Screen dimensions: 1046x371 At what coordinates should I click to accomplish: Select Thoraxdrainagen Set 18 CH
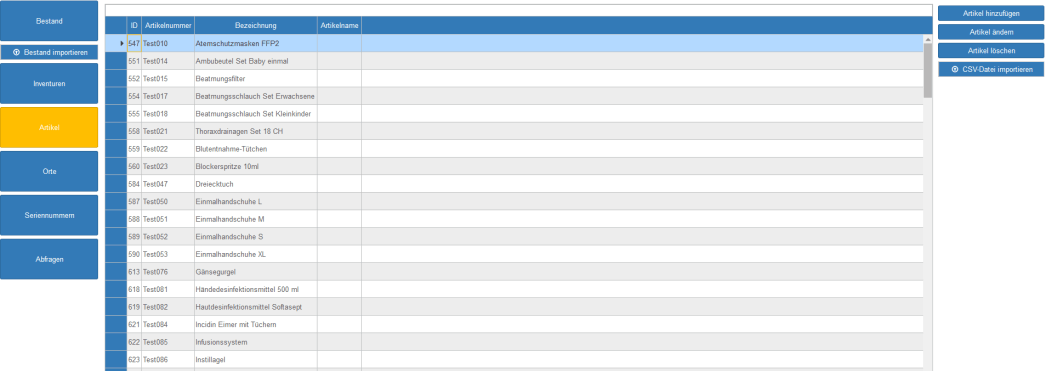[x=514, y=131]
